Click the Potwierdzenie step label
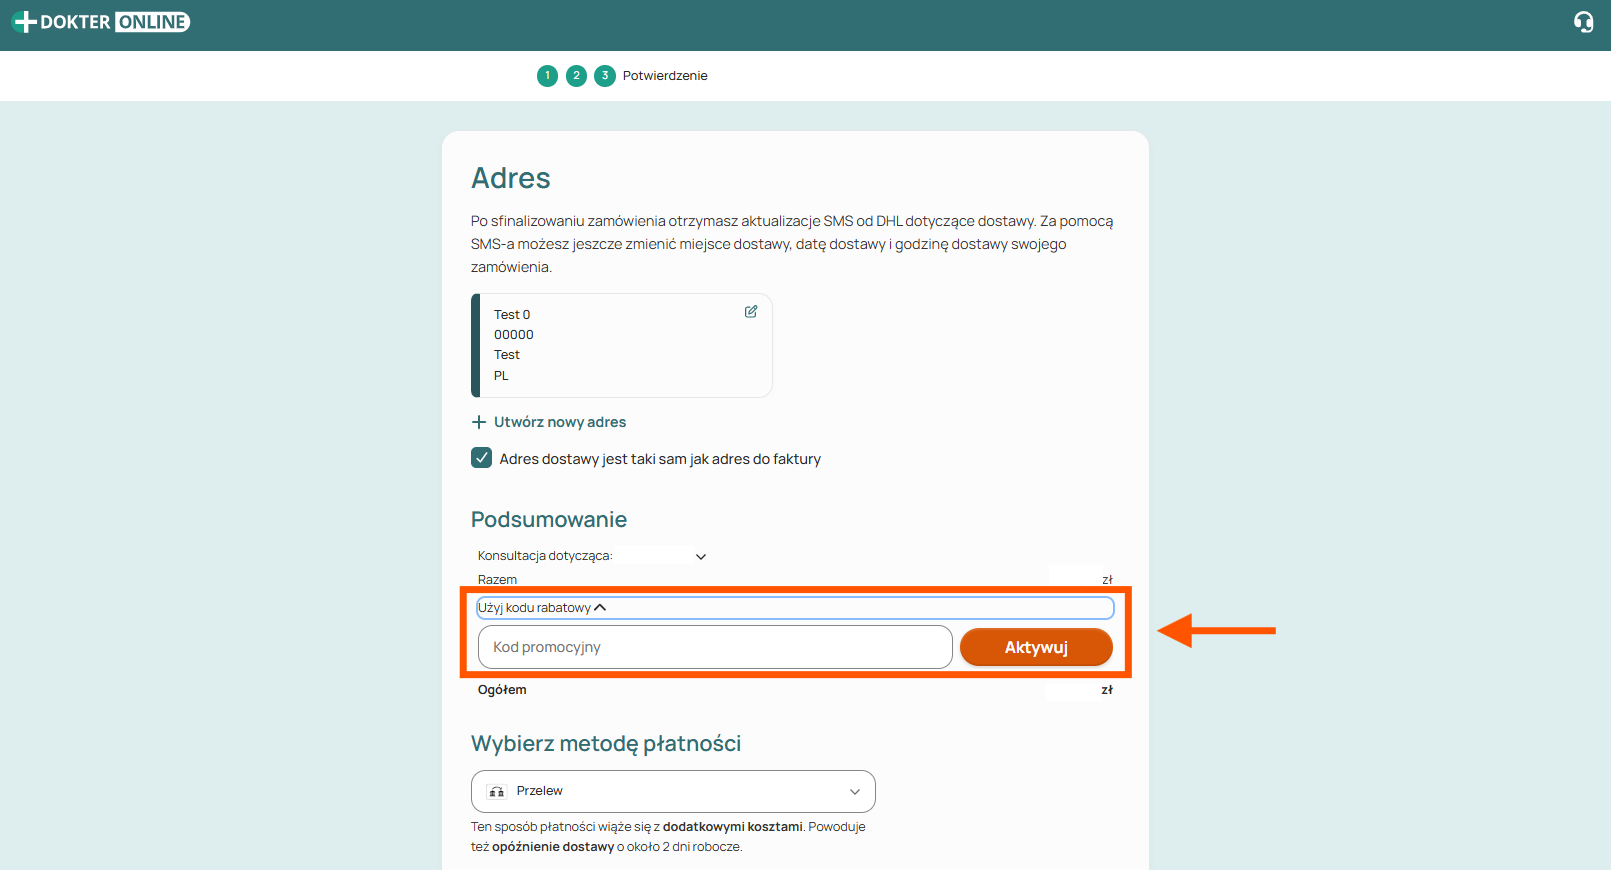The height and width of the screenshot is (870, 1611). (665, 76)
